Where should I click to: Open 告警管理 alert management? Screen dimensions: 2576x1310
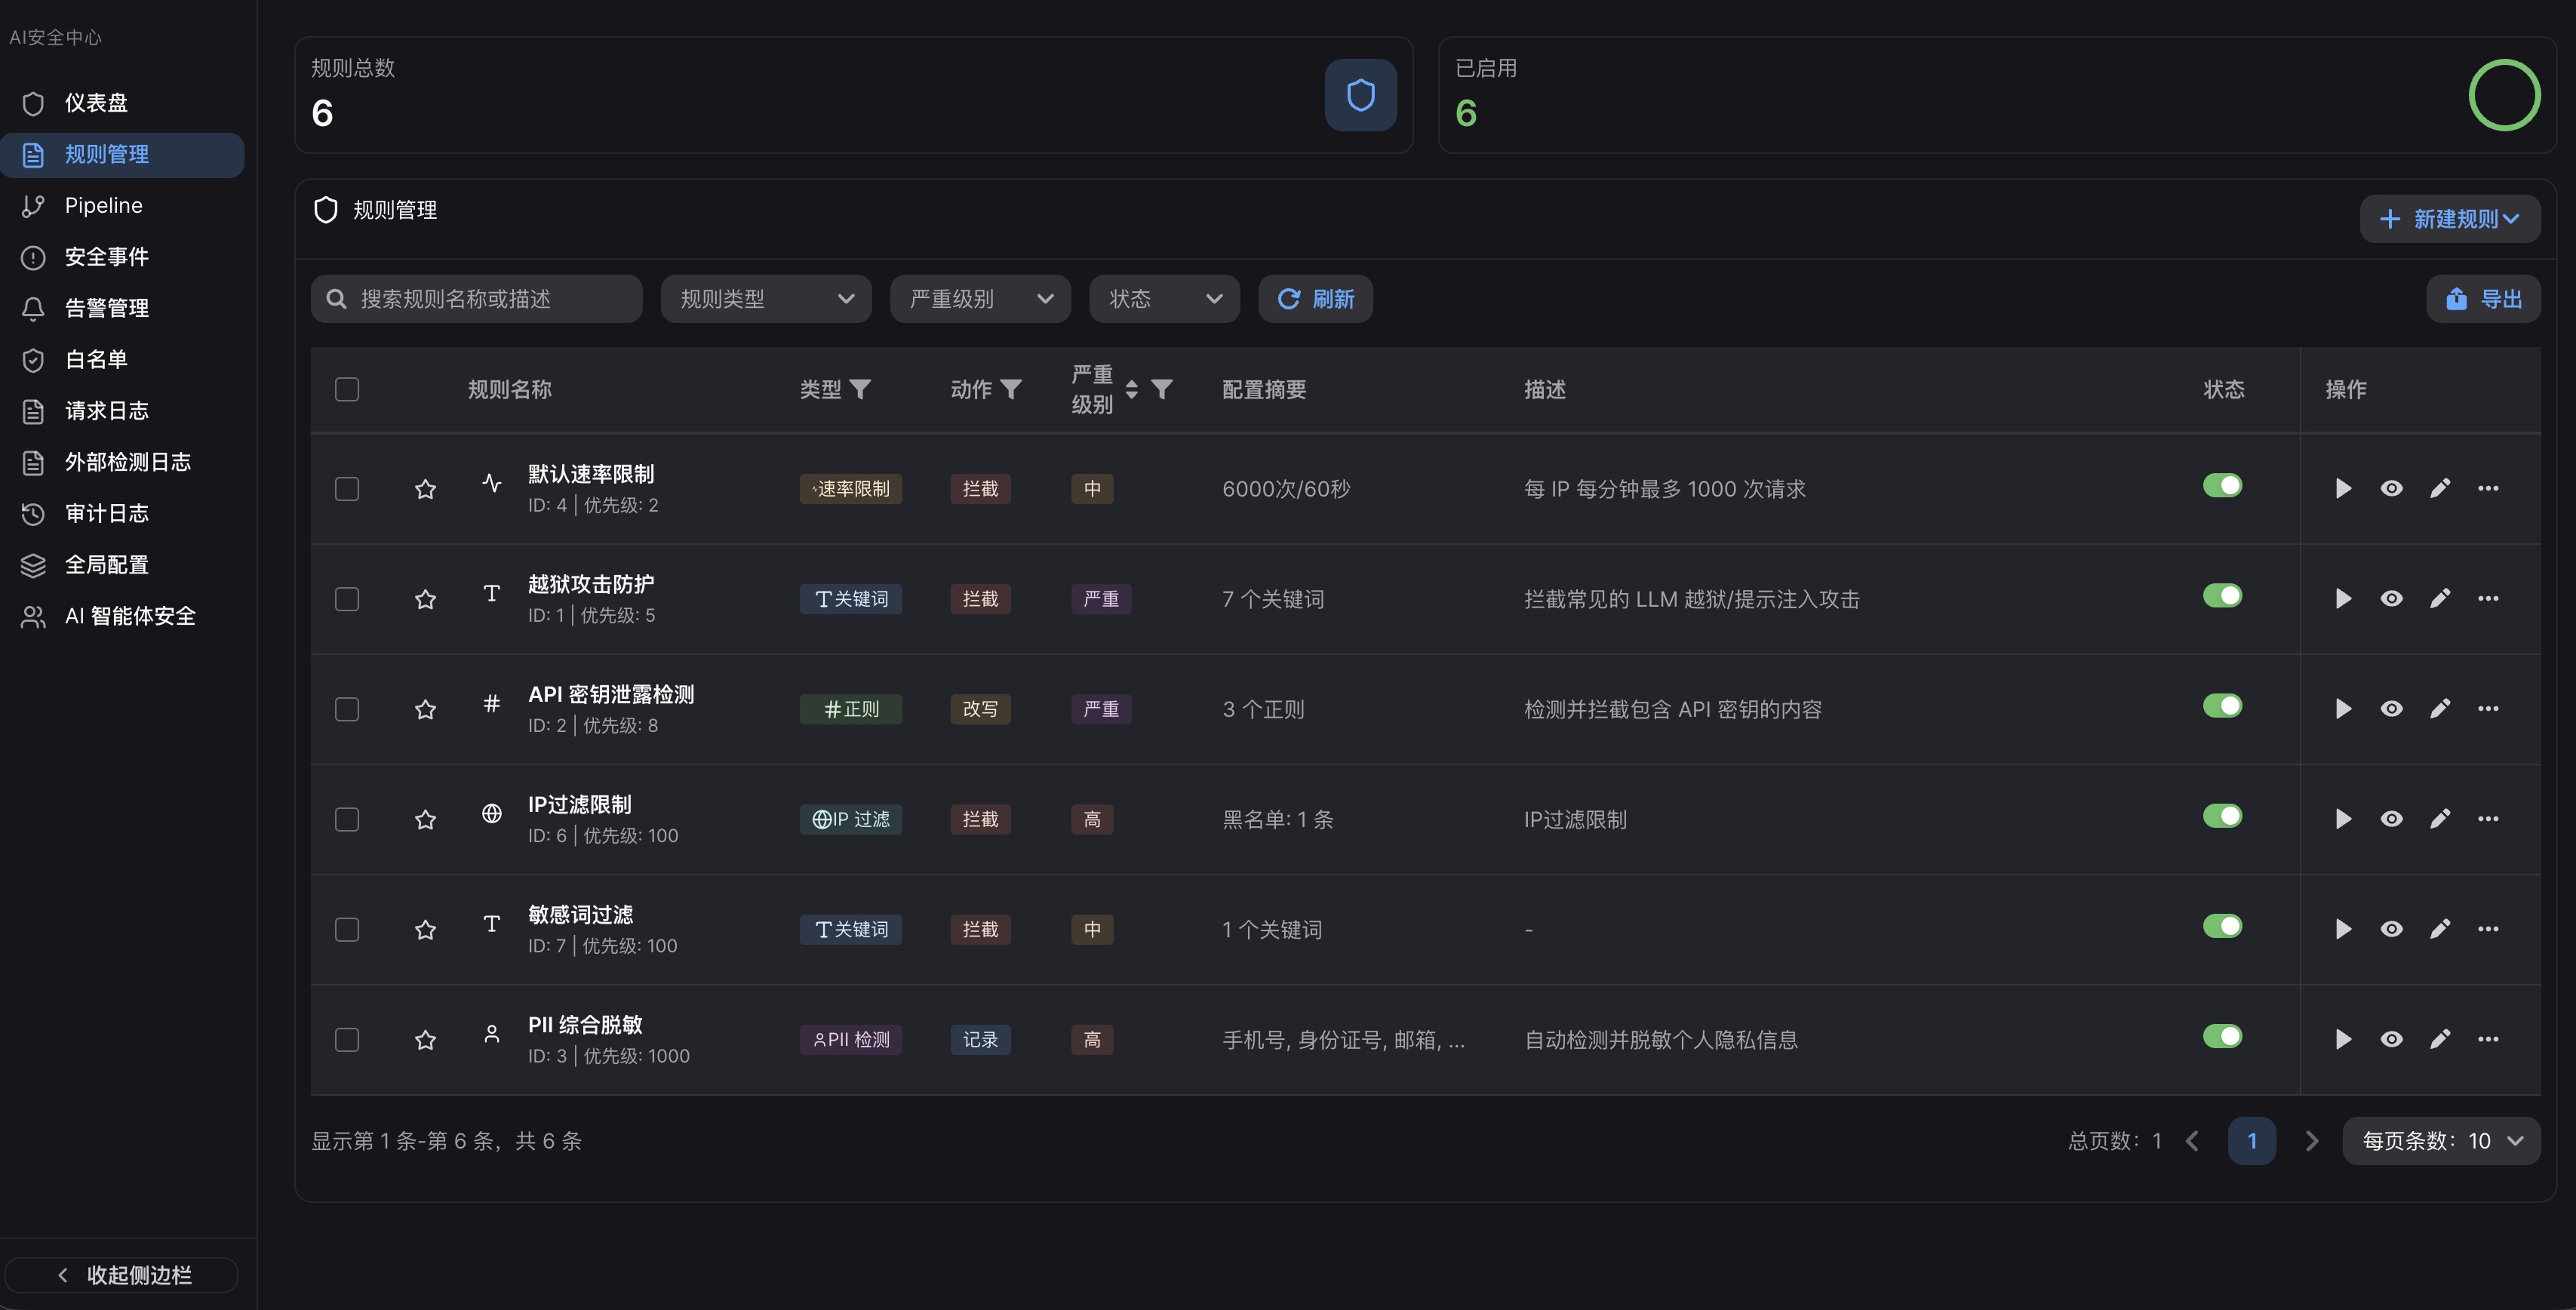coord(106,308)
